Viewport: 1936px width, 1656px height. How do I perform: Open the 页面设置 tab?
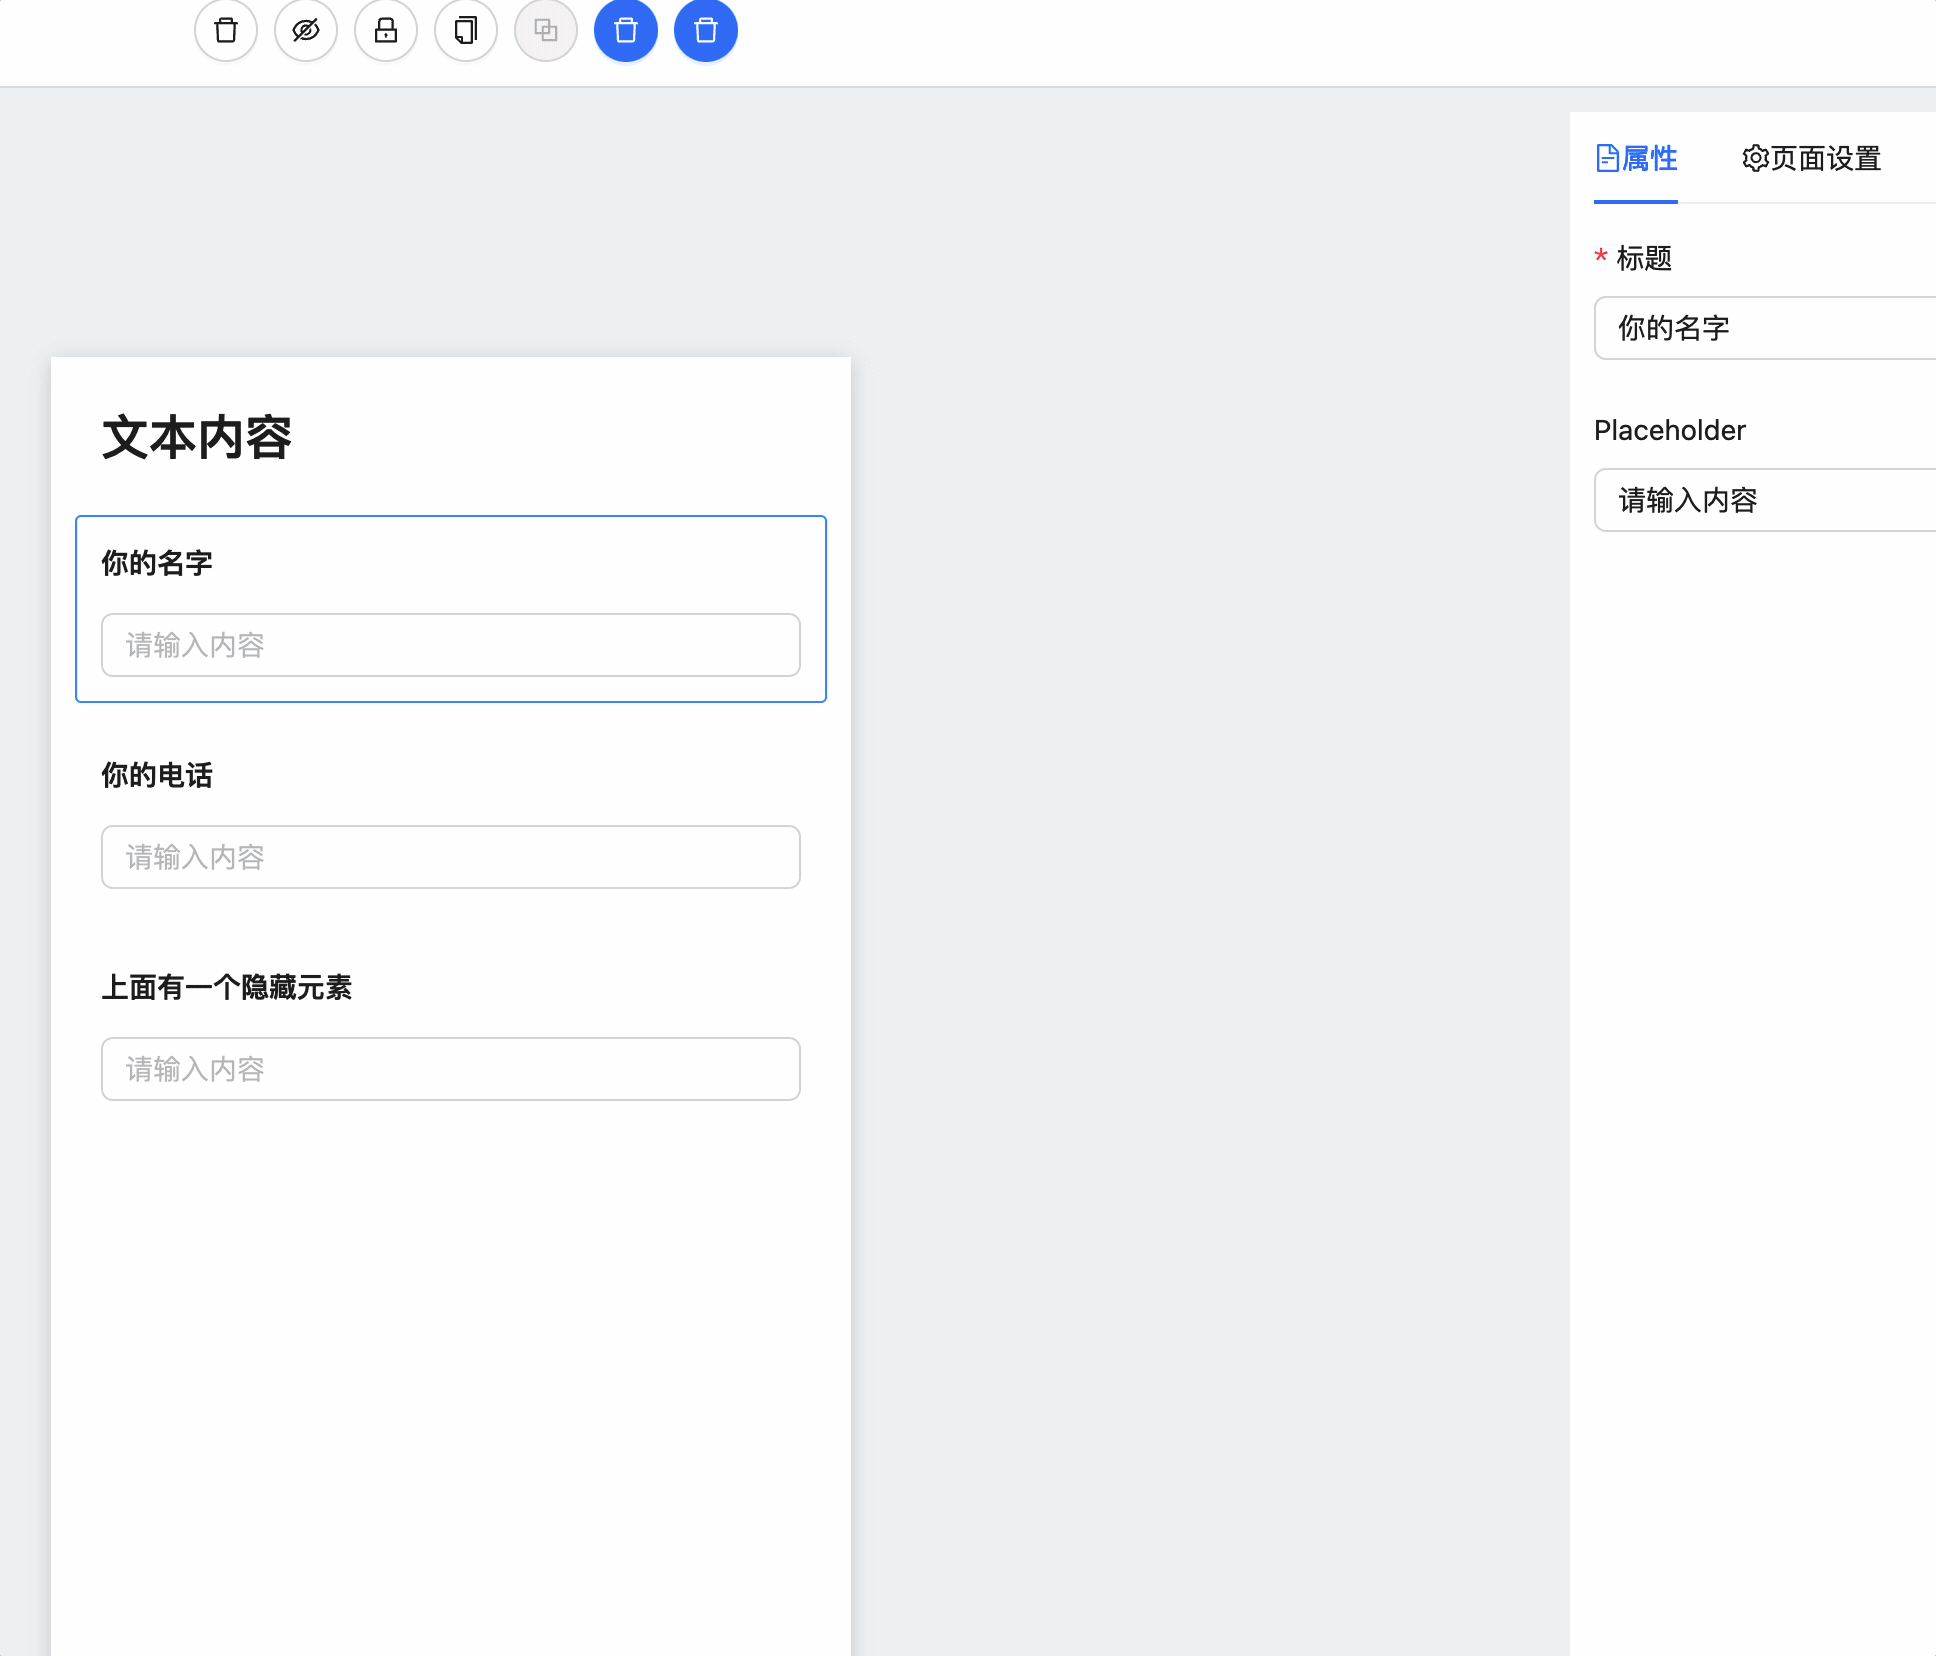[x=1825, y=159]
